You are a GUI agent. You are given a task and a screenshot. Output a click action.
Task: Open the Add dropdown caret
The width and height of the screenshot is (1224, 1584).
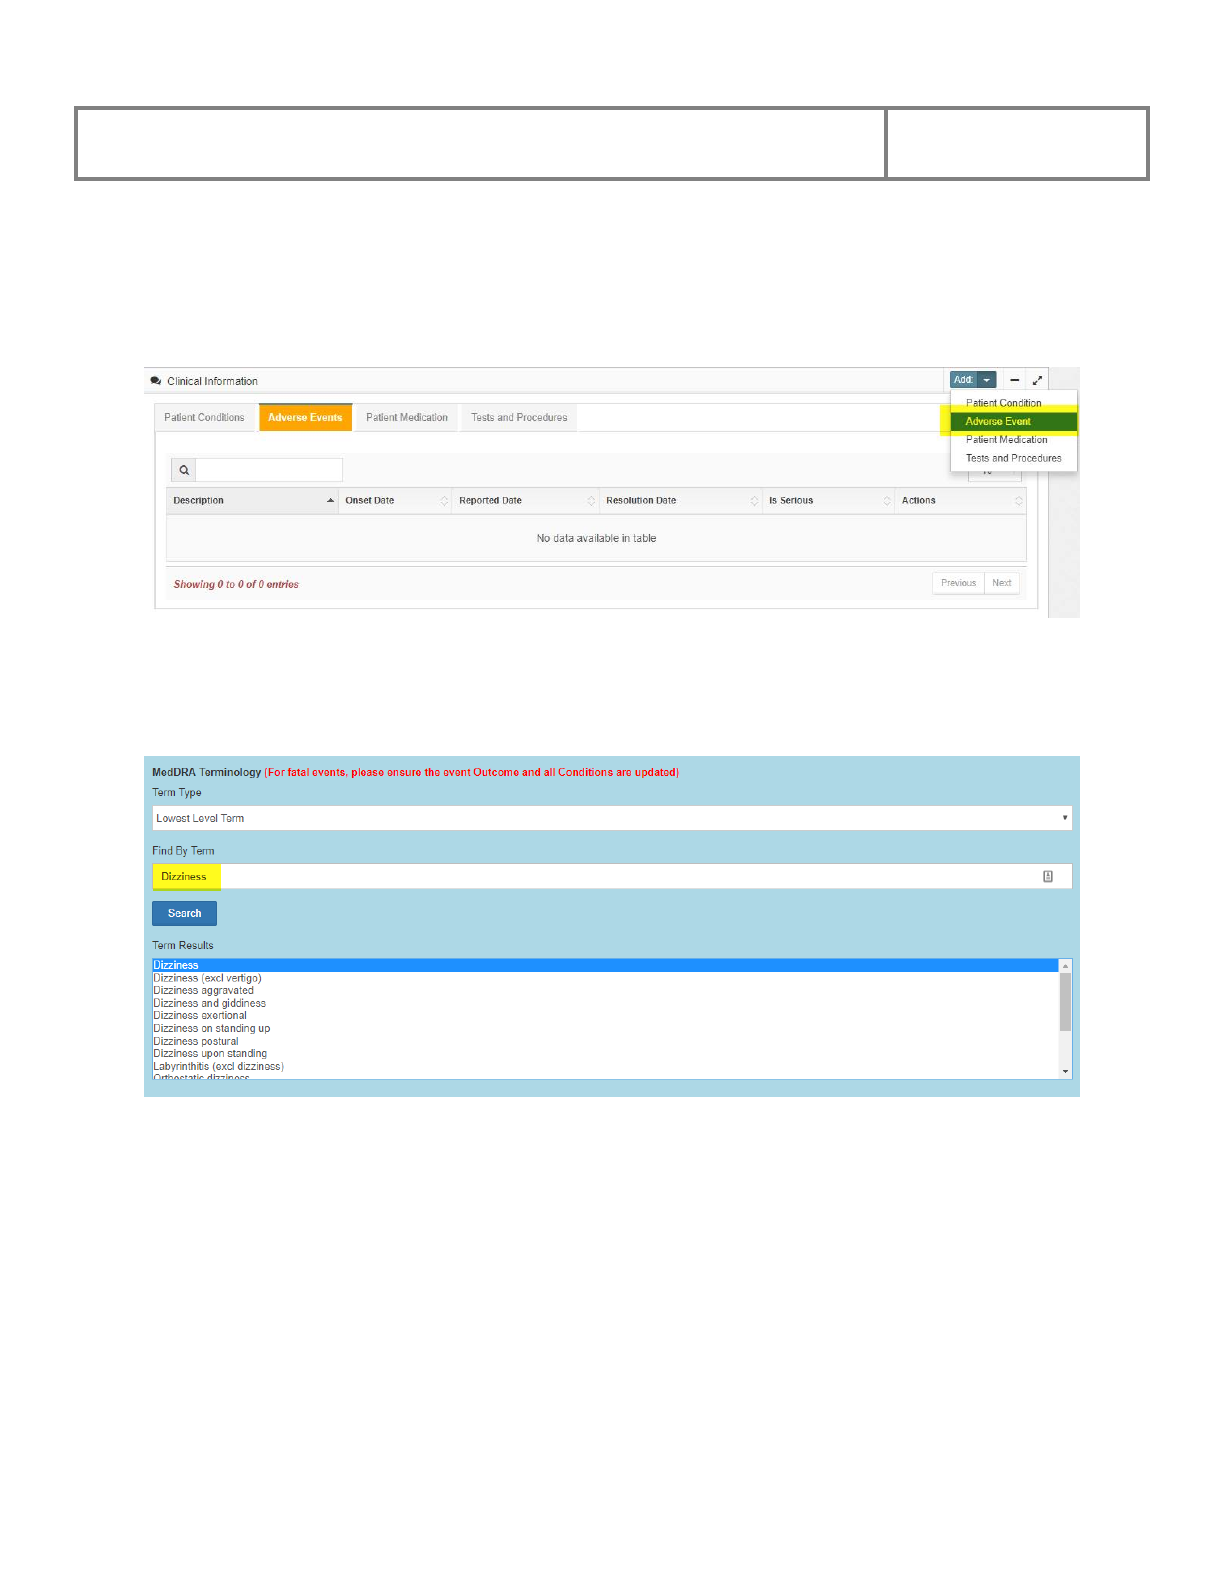987,380
